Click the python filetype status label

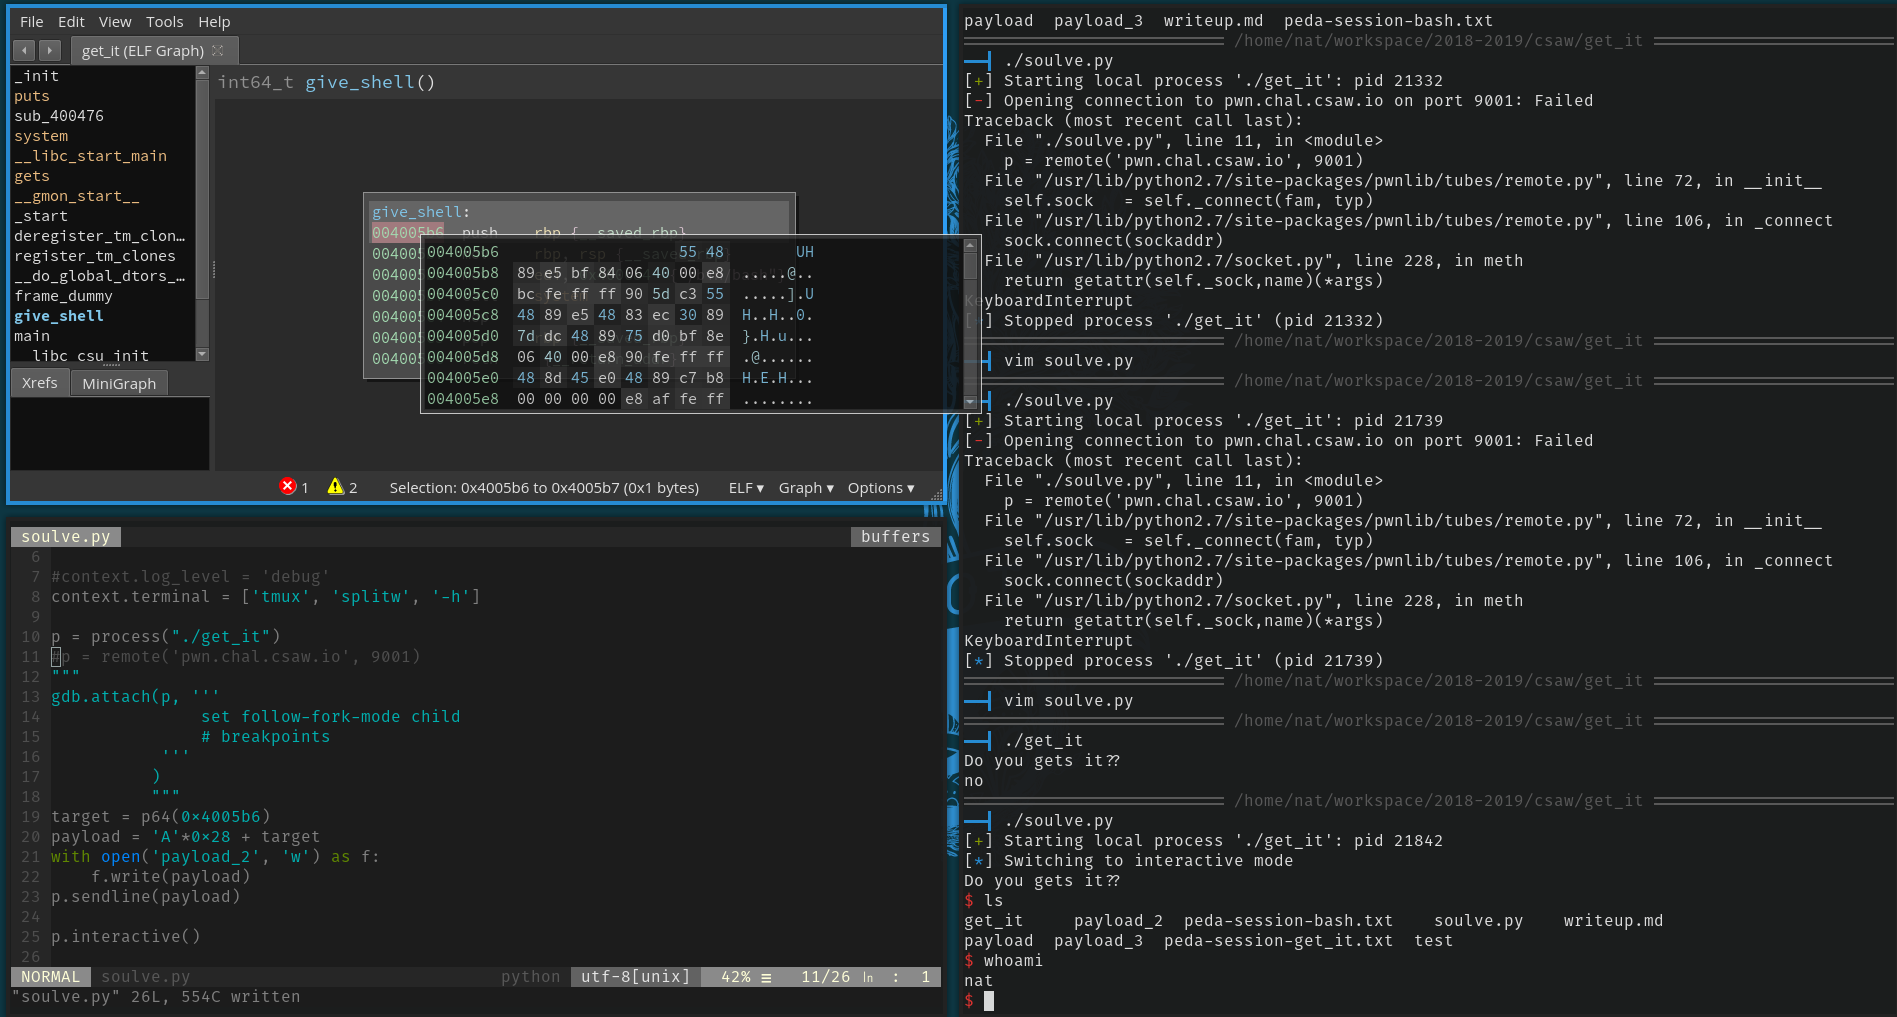tap(531, 977)
